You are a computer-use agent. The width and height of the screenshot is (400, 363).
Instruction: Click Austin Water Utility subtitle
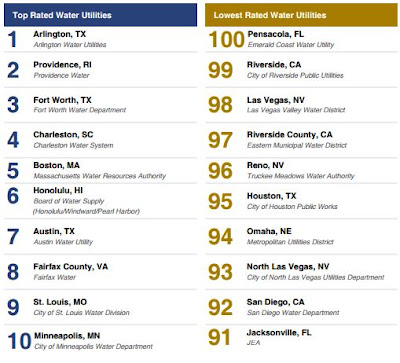coord(63,242)
